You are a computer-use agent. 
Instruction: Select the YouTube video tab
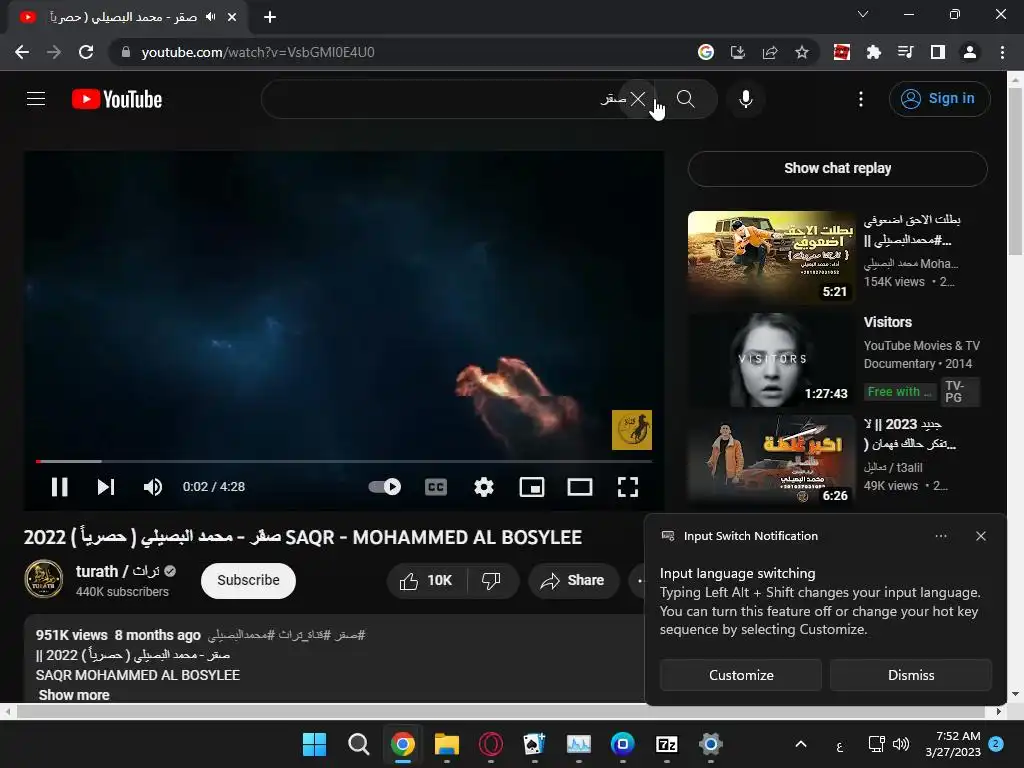[x=127, y=17]
